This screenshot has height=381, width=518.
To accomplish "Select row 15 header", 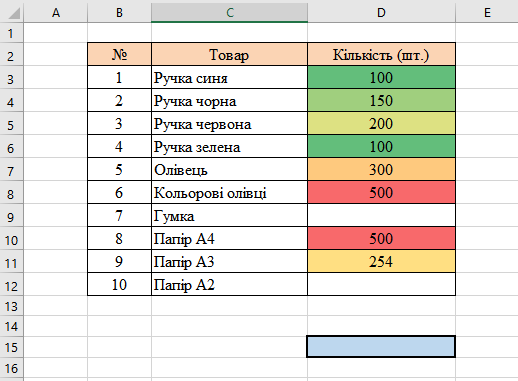I will 12,347.
